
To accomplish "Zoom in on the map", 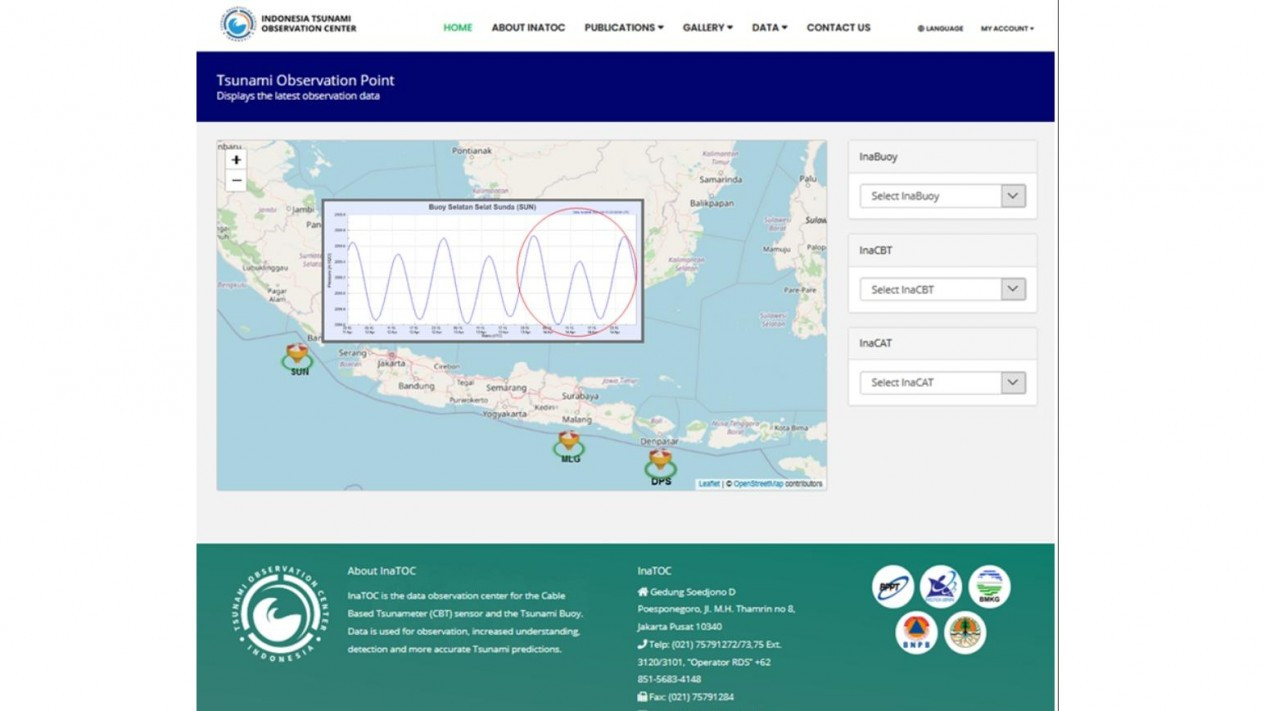I will [x=236, y=160].
